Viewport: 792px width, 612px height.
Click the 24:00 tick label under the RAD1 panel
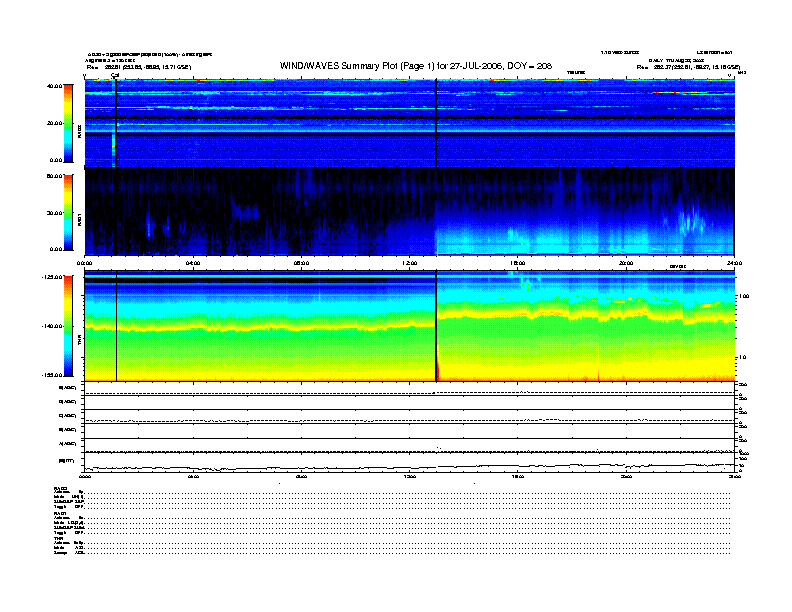734,263
